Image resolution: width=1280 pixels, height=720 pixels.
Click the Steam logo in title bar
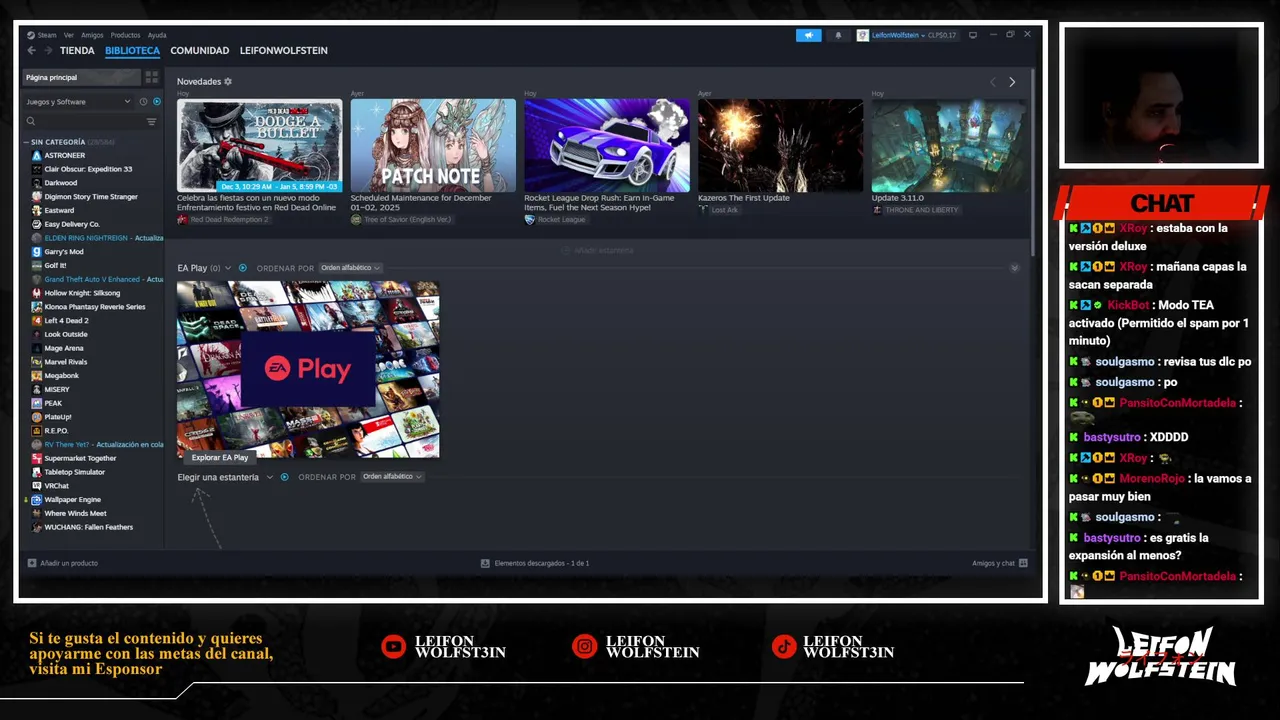31,35
